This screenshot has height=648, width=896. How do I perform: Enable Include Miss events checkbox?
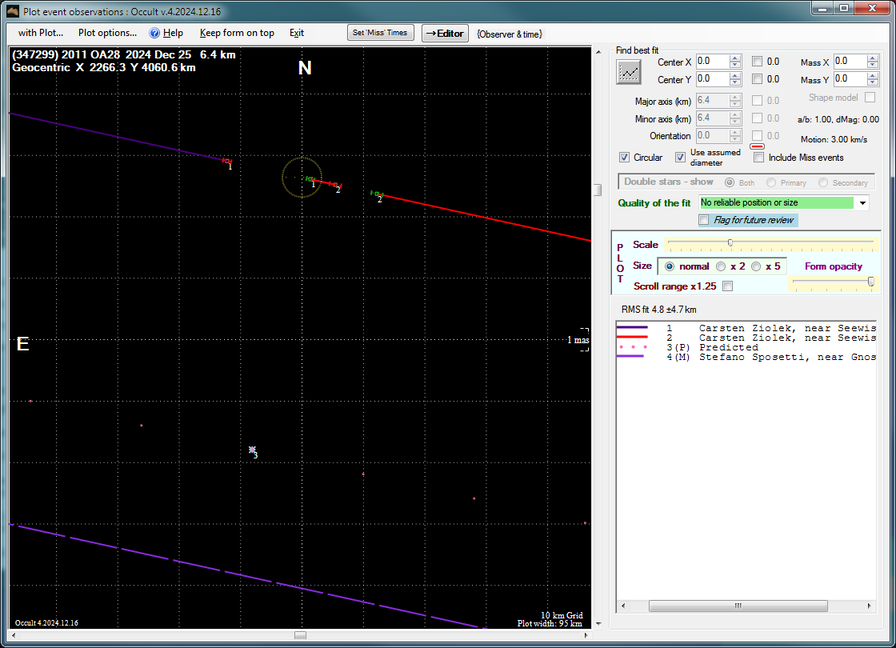coord(758,157)
